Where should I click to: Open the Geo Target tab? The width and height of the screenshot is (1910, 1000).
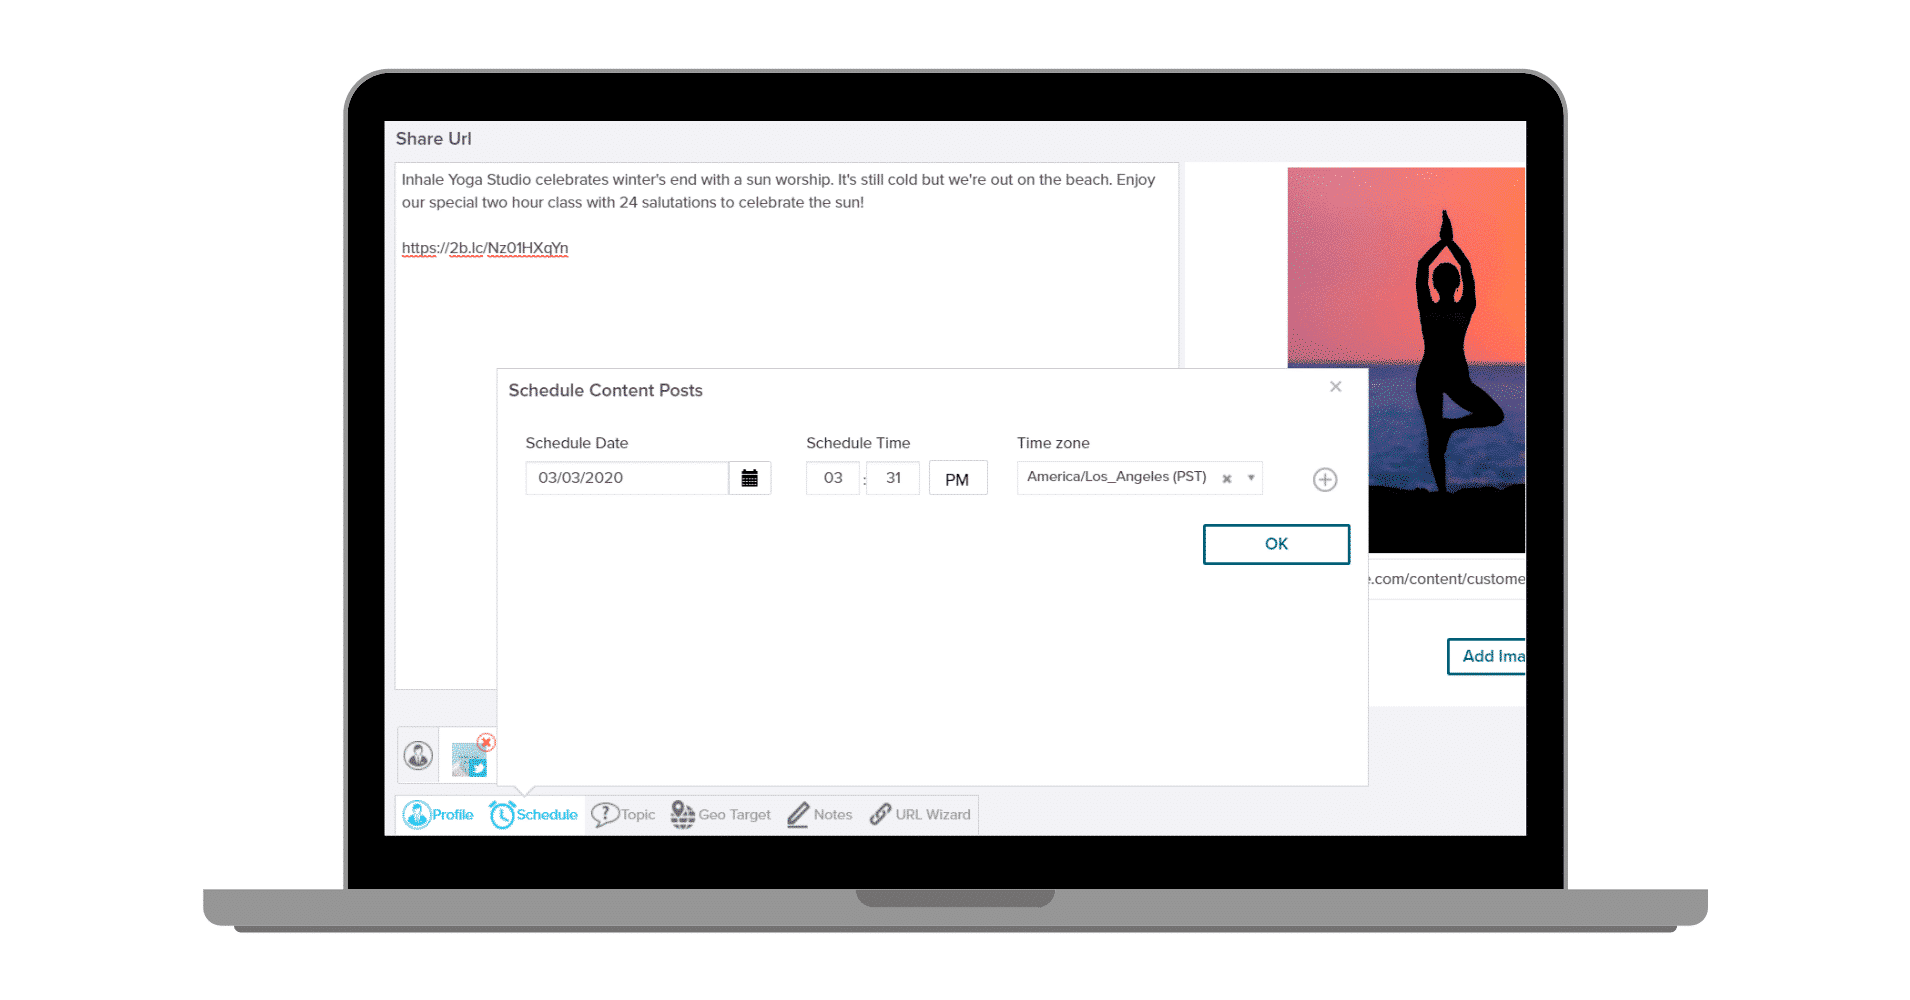pos(721,815)
